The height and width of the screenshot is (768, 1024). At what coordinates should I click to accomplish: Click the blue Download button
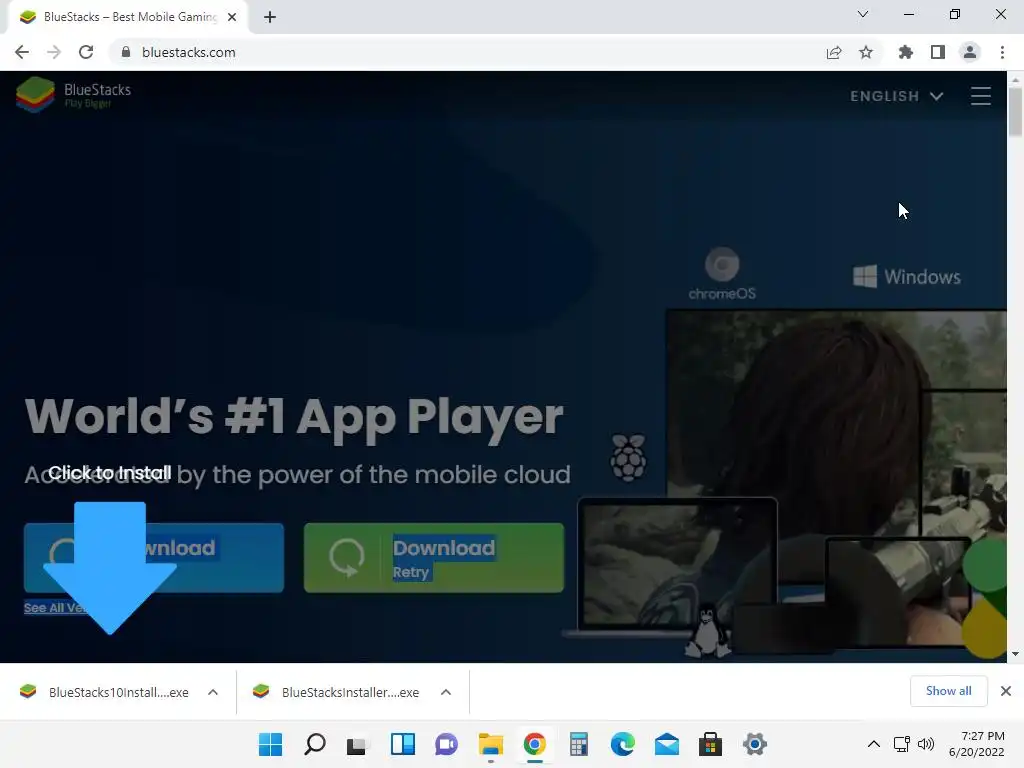pyautogui.click(x=154, y=558)
